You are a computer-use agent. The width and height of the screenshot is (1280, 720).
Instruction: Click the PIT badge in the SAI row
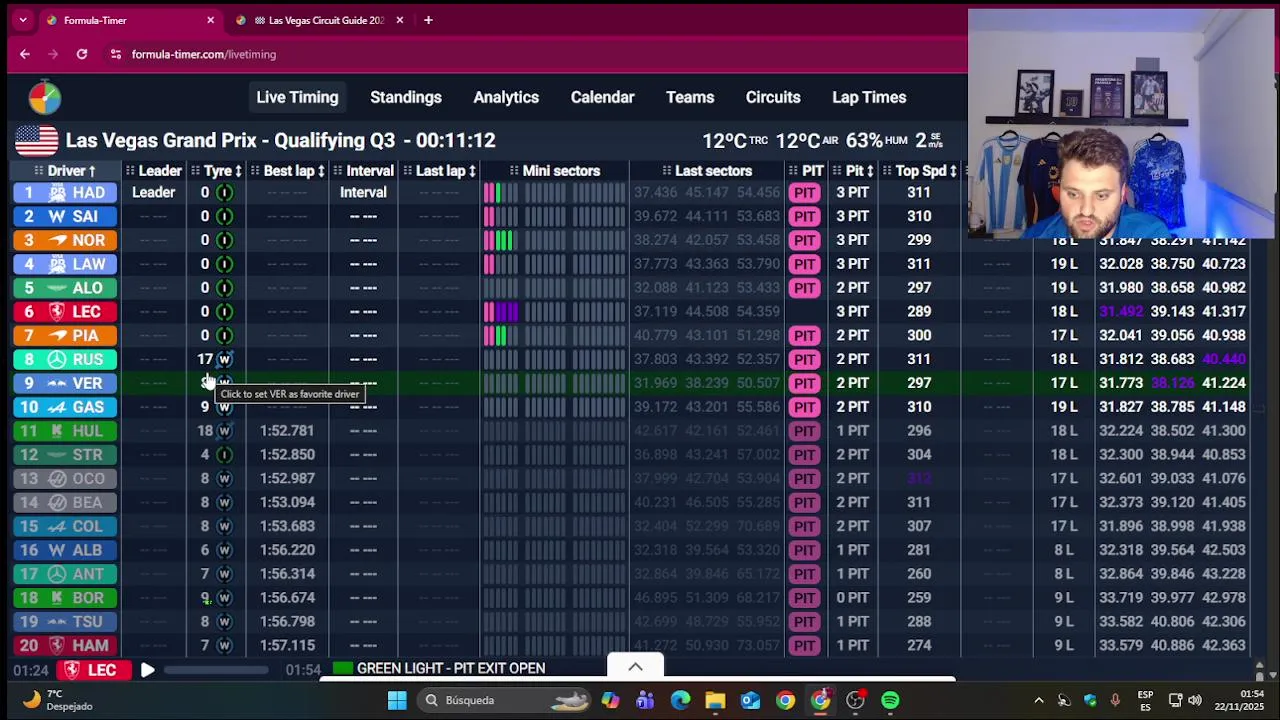[805, 216]
